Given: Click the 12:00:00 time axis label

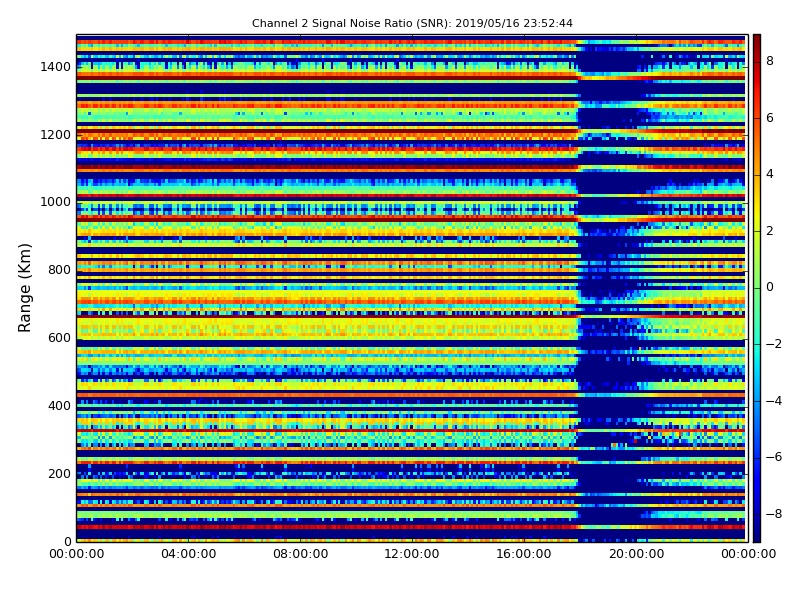Looking at the screenshot, I should (412, 554).
